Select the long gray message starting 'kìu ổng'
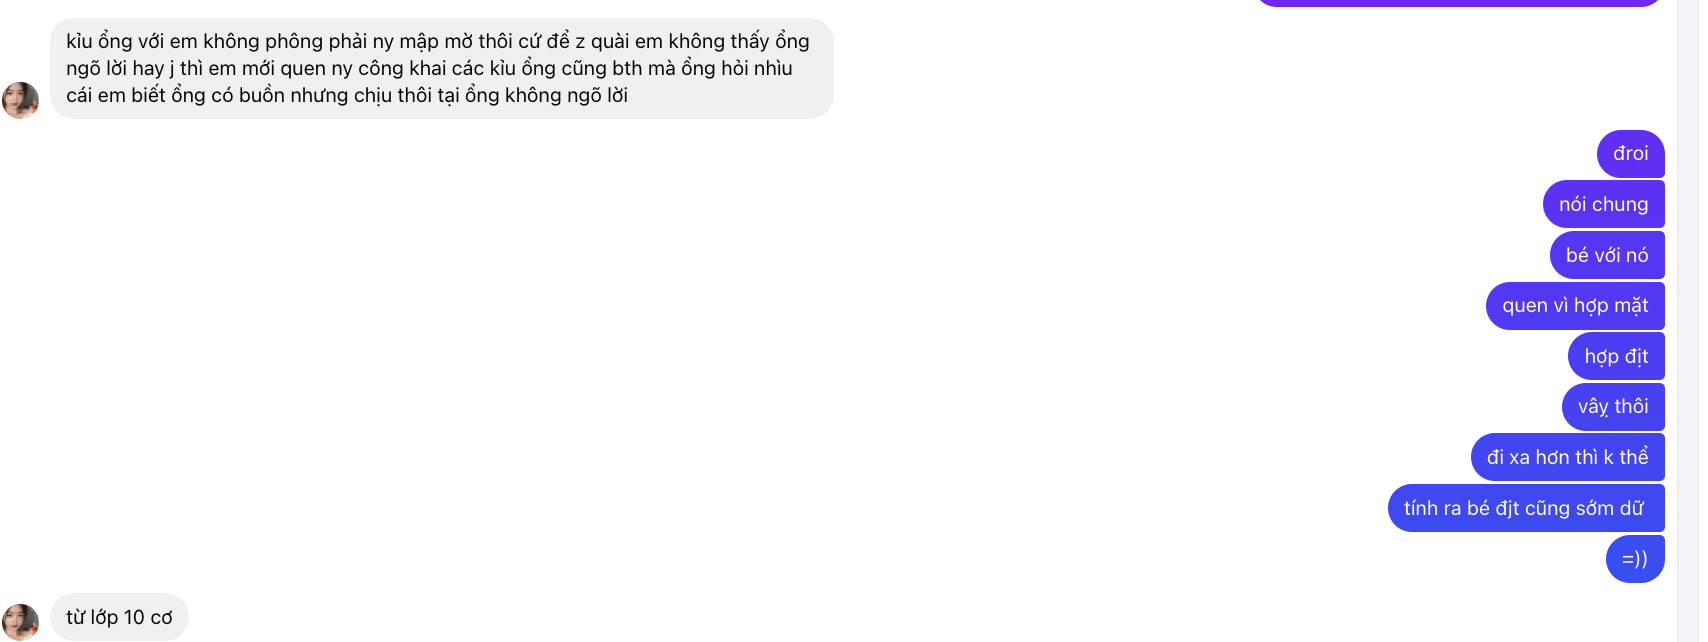The width and height of the screenshot is (1708, 642). point(442,68)
